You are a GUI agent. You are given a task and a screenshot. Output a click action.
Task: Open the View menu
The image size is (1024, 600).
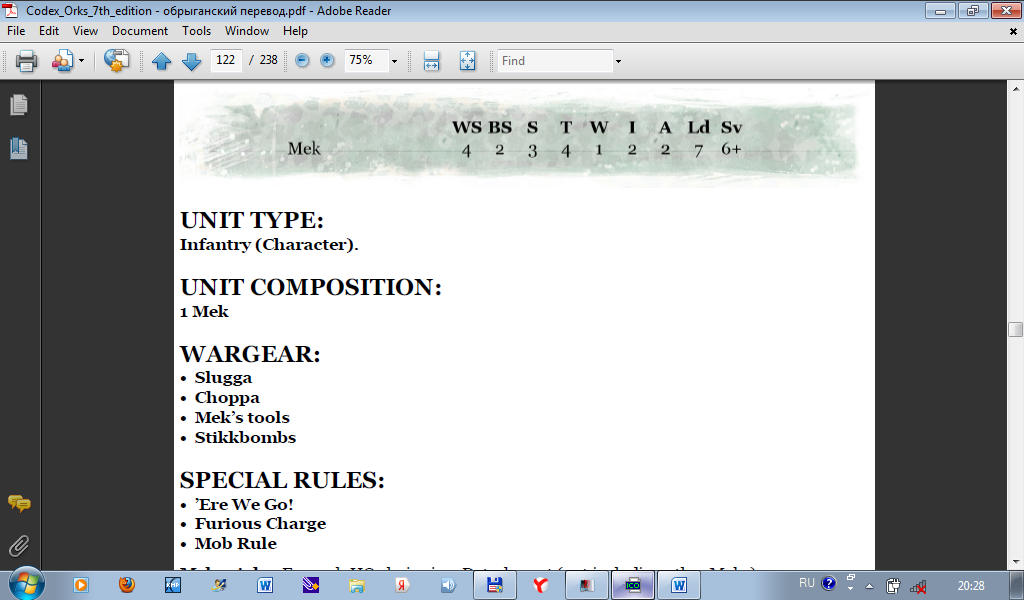coord(86,31)
